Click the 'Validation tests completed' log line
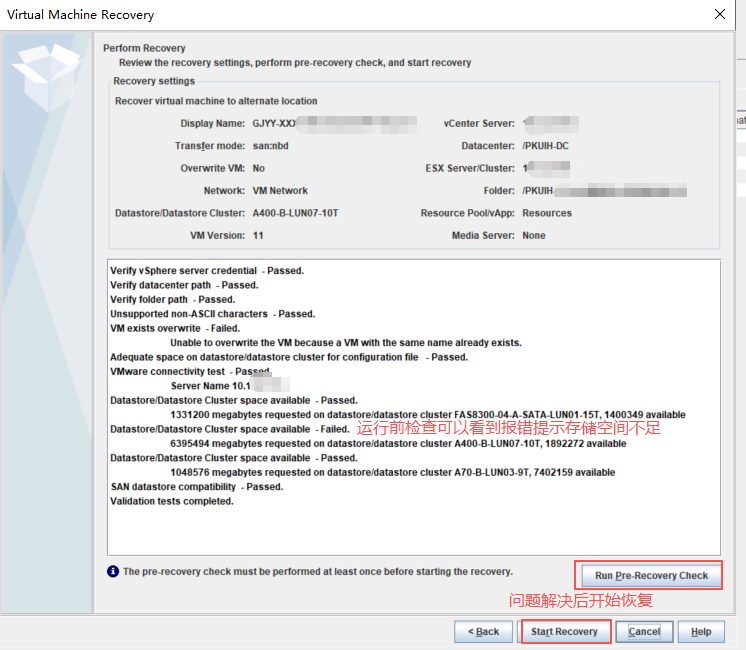 click(171, 501)
